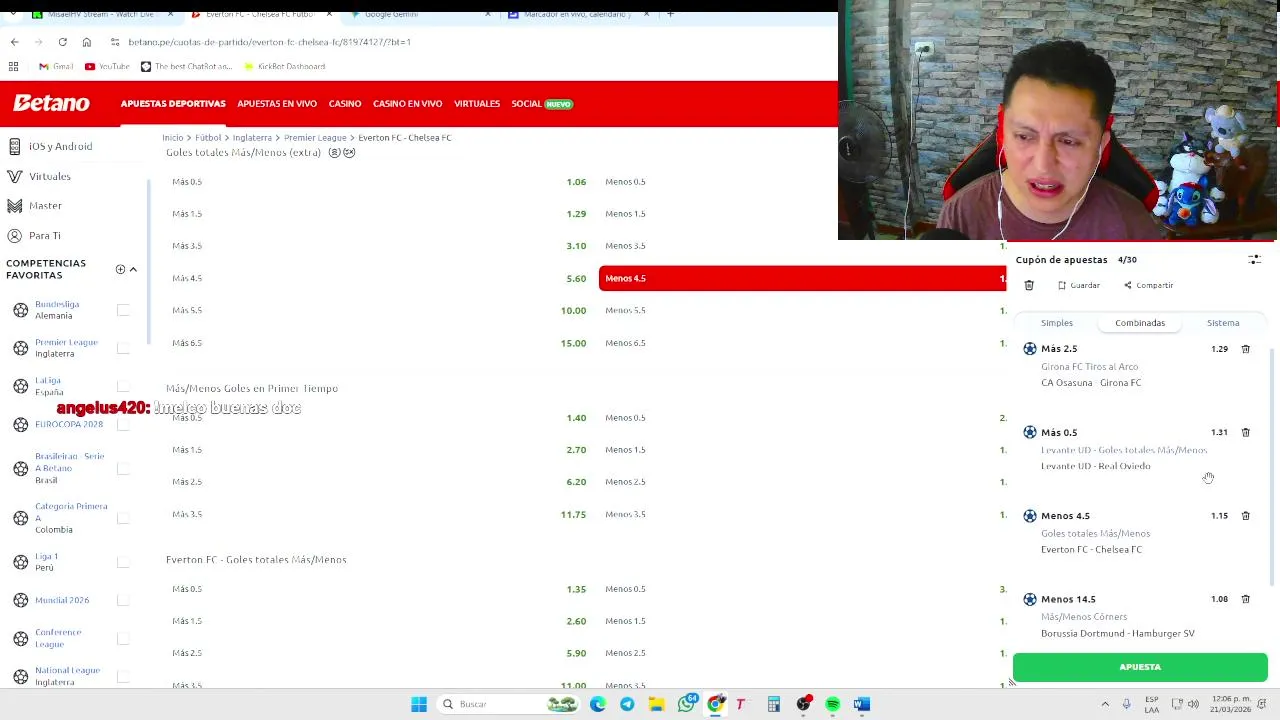Show hidden tray icons chevron
Image resolution: width=1280 pixels, height=720 pixels.
coord(1105,704)
